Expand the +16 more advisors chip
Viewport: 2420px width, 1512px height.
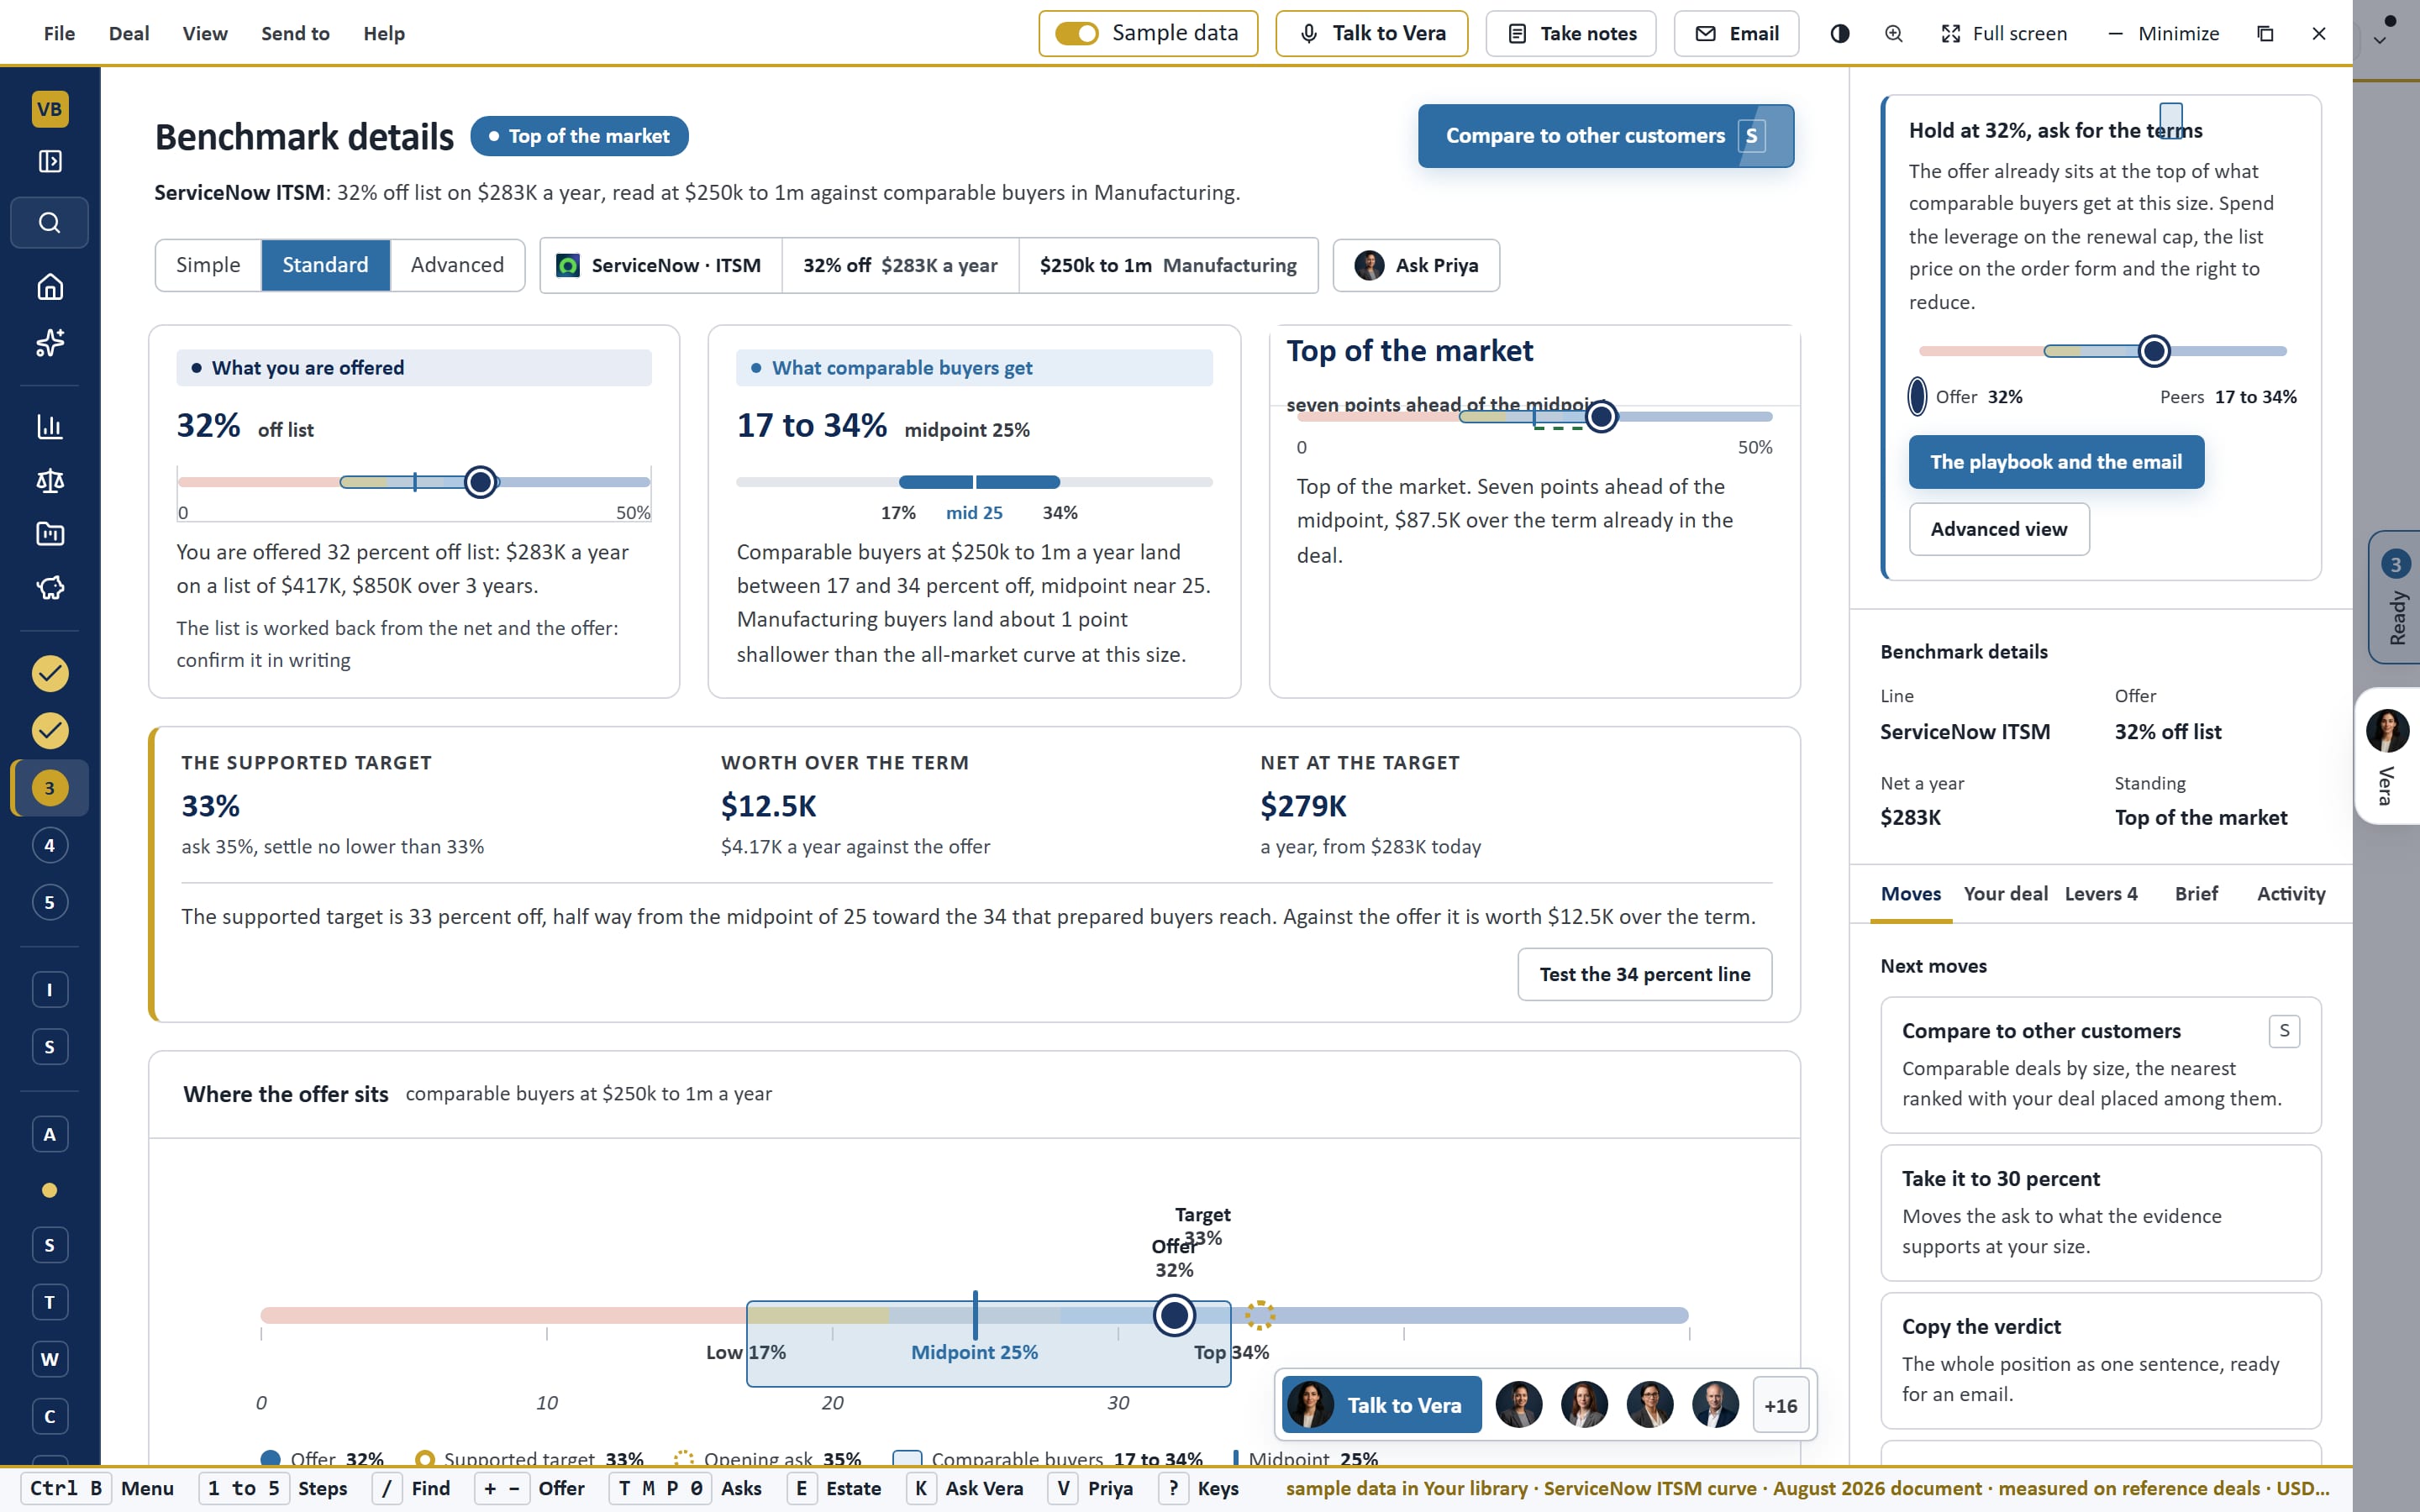pyautogui.click(x=1780, y=1405)
